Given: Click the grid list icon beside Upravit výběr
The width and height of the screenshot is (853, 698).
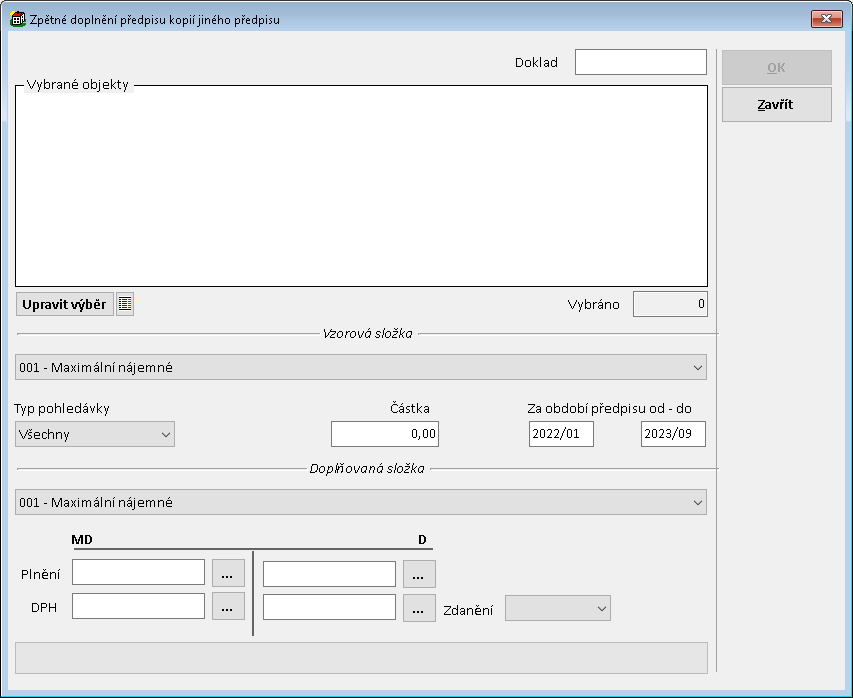Looking at the screenshot, I should (125, 305).
